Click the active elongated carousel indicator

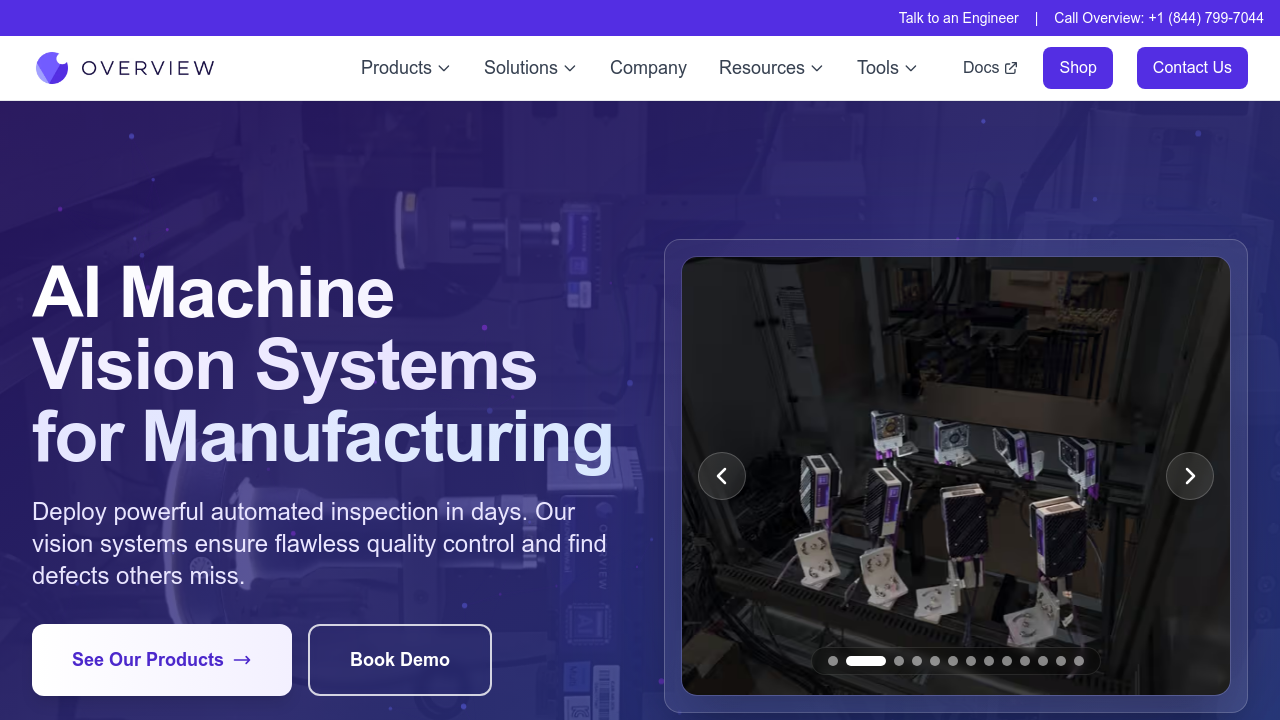(866, 661)
